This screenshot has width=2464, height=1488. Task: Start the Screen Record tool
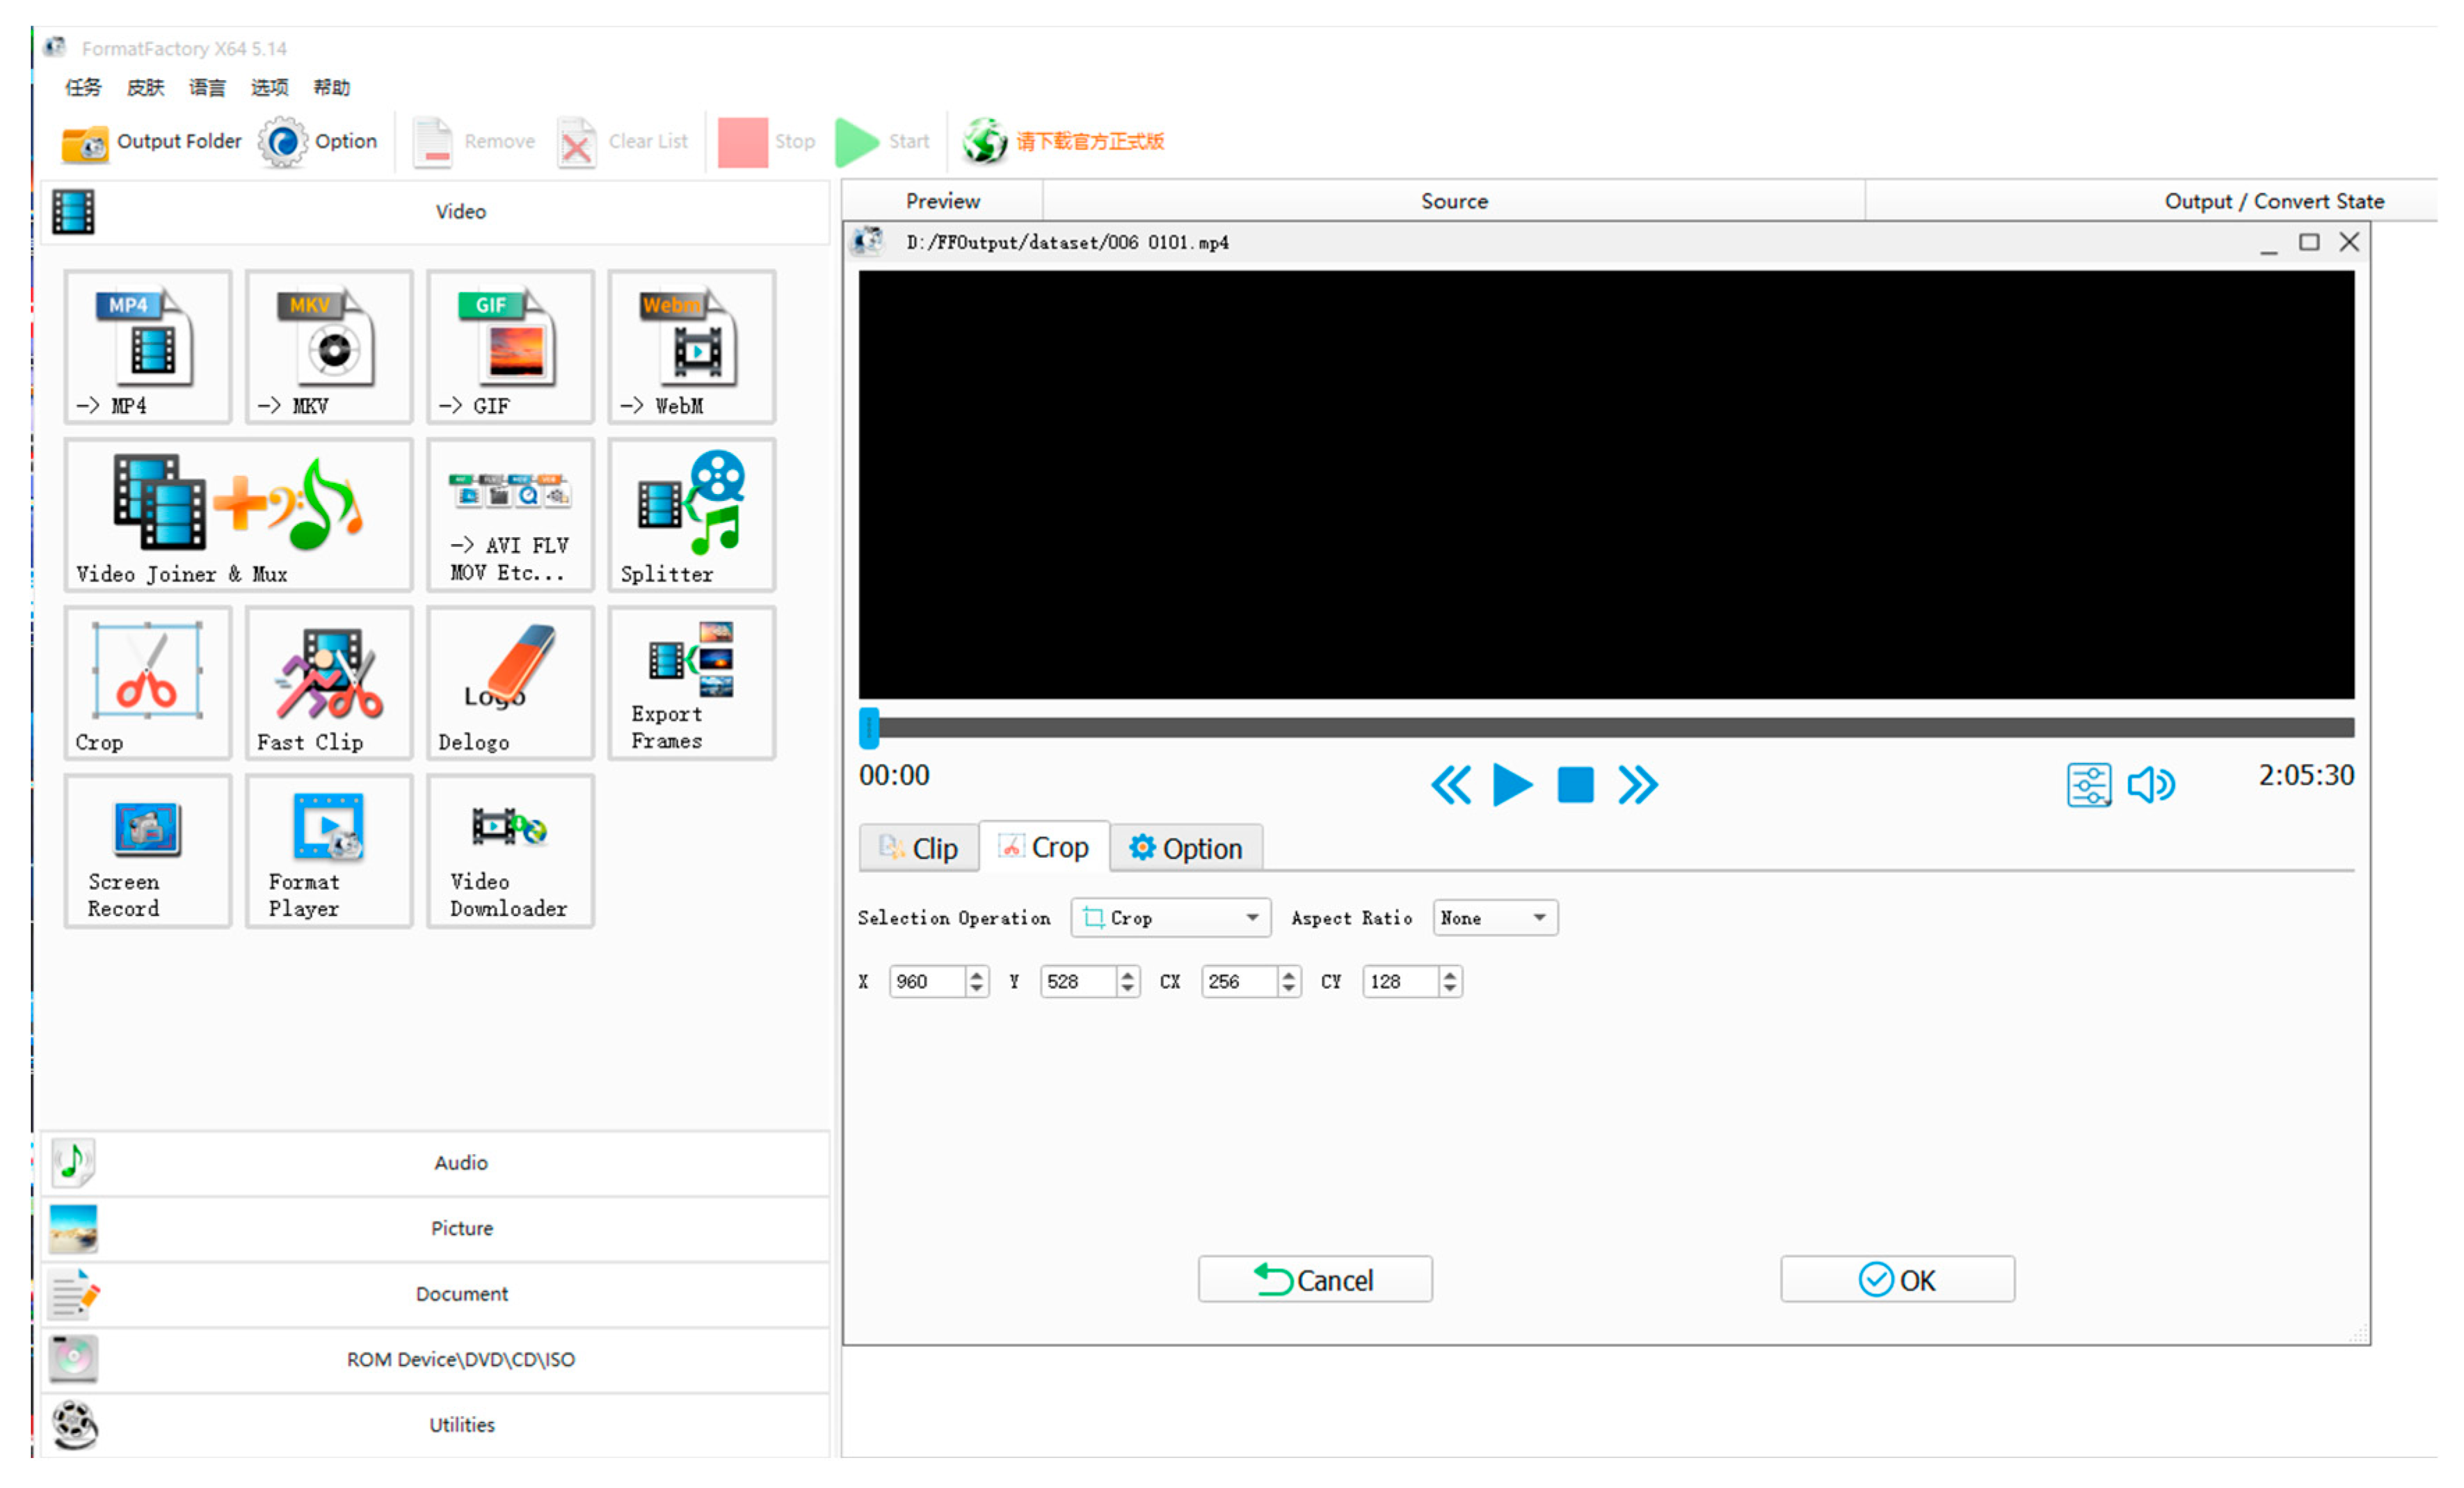(x=148, y=851)
